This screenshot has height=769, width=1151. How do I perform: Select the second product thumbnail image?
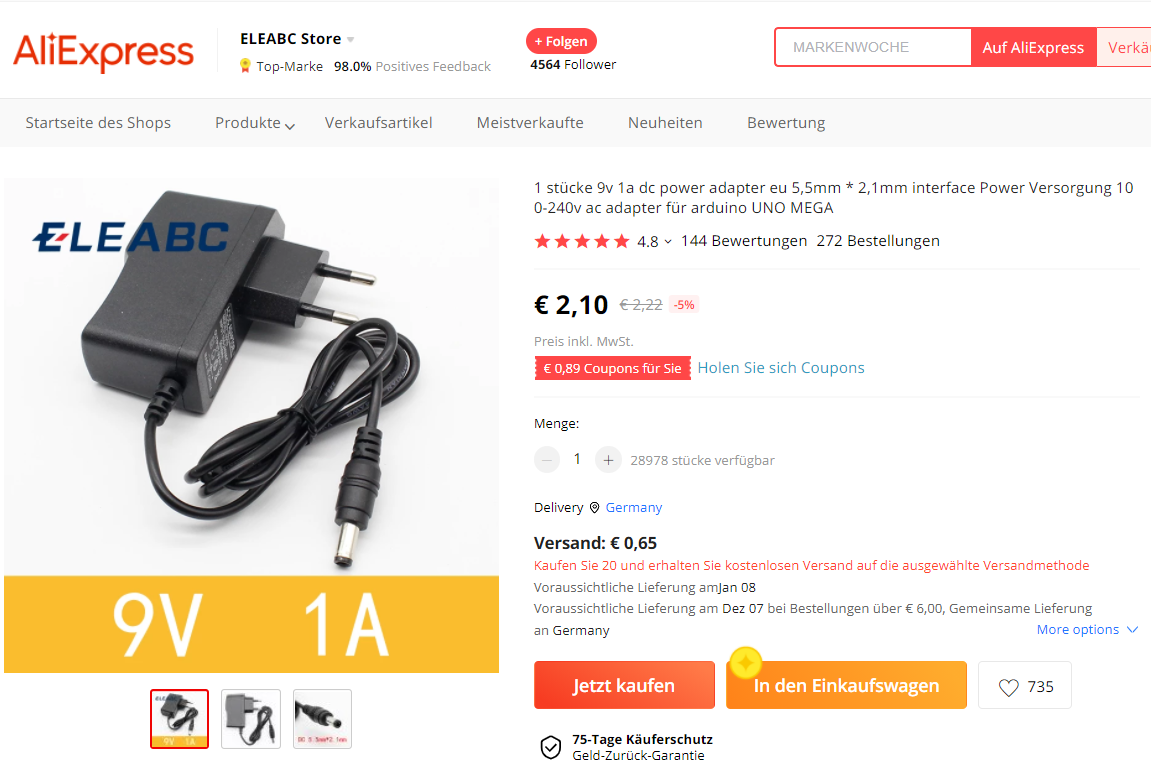[251, 719]
